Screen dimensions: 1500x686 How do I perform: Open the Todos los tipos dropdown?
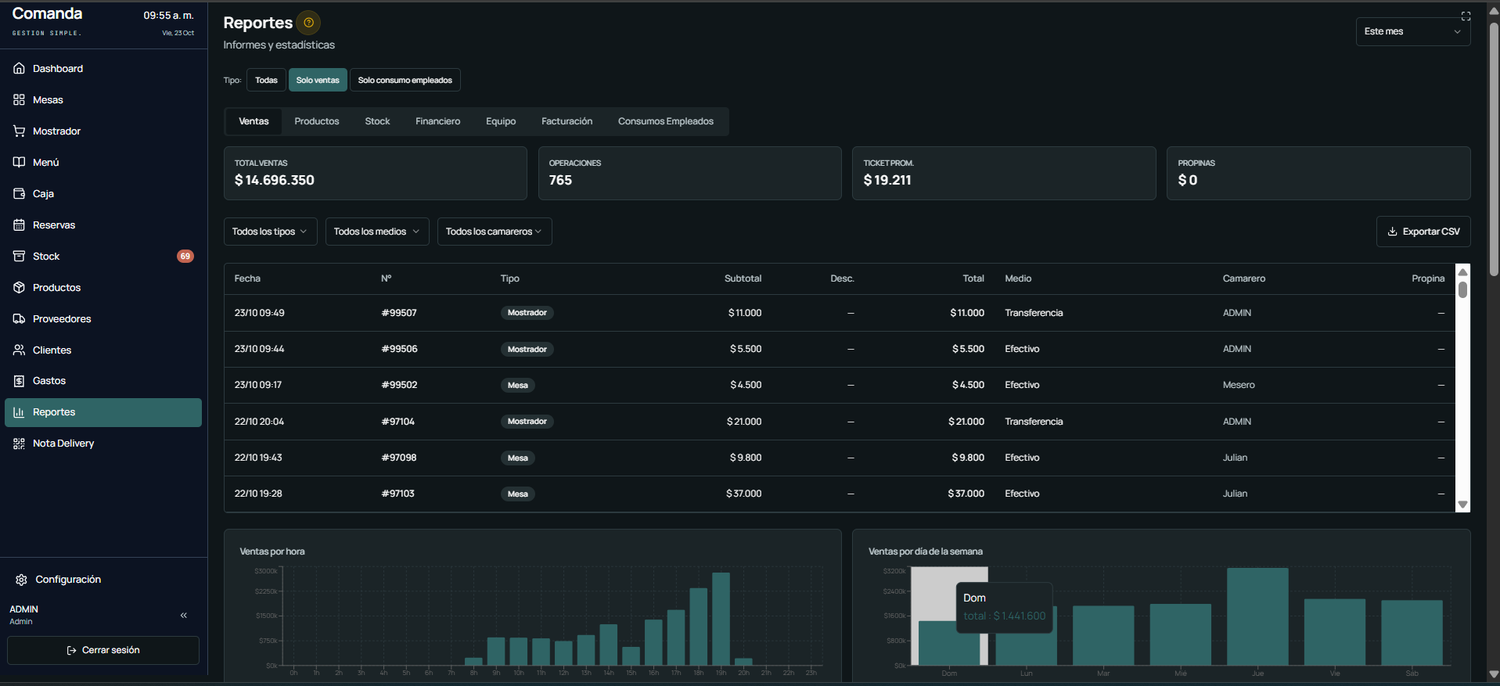click(271, 231)
